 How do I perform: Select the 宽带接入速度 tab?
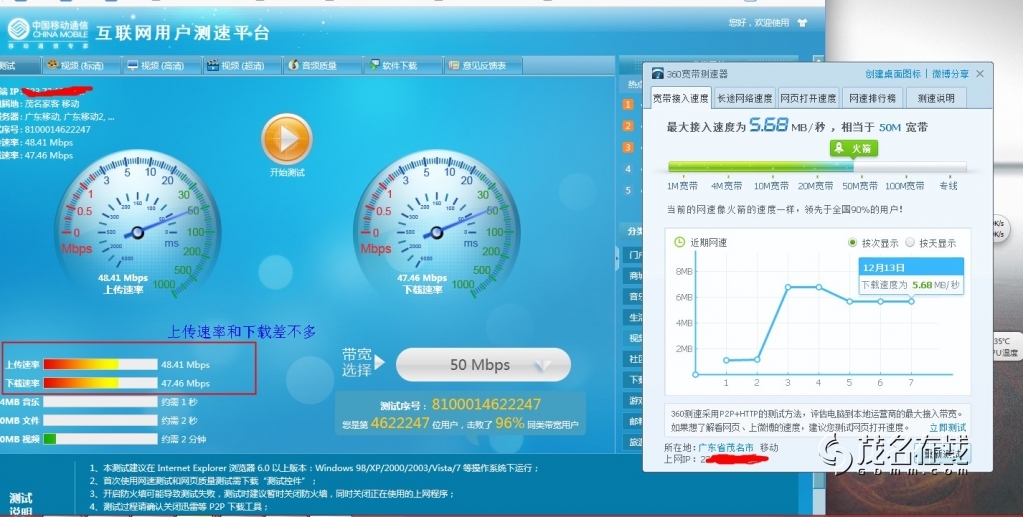point(680,98)
